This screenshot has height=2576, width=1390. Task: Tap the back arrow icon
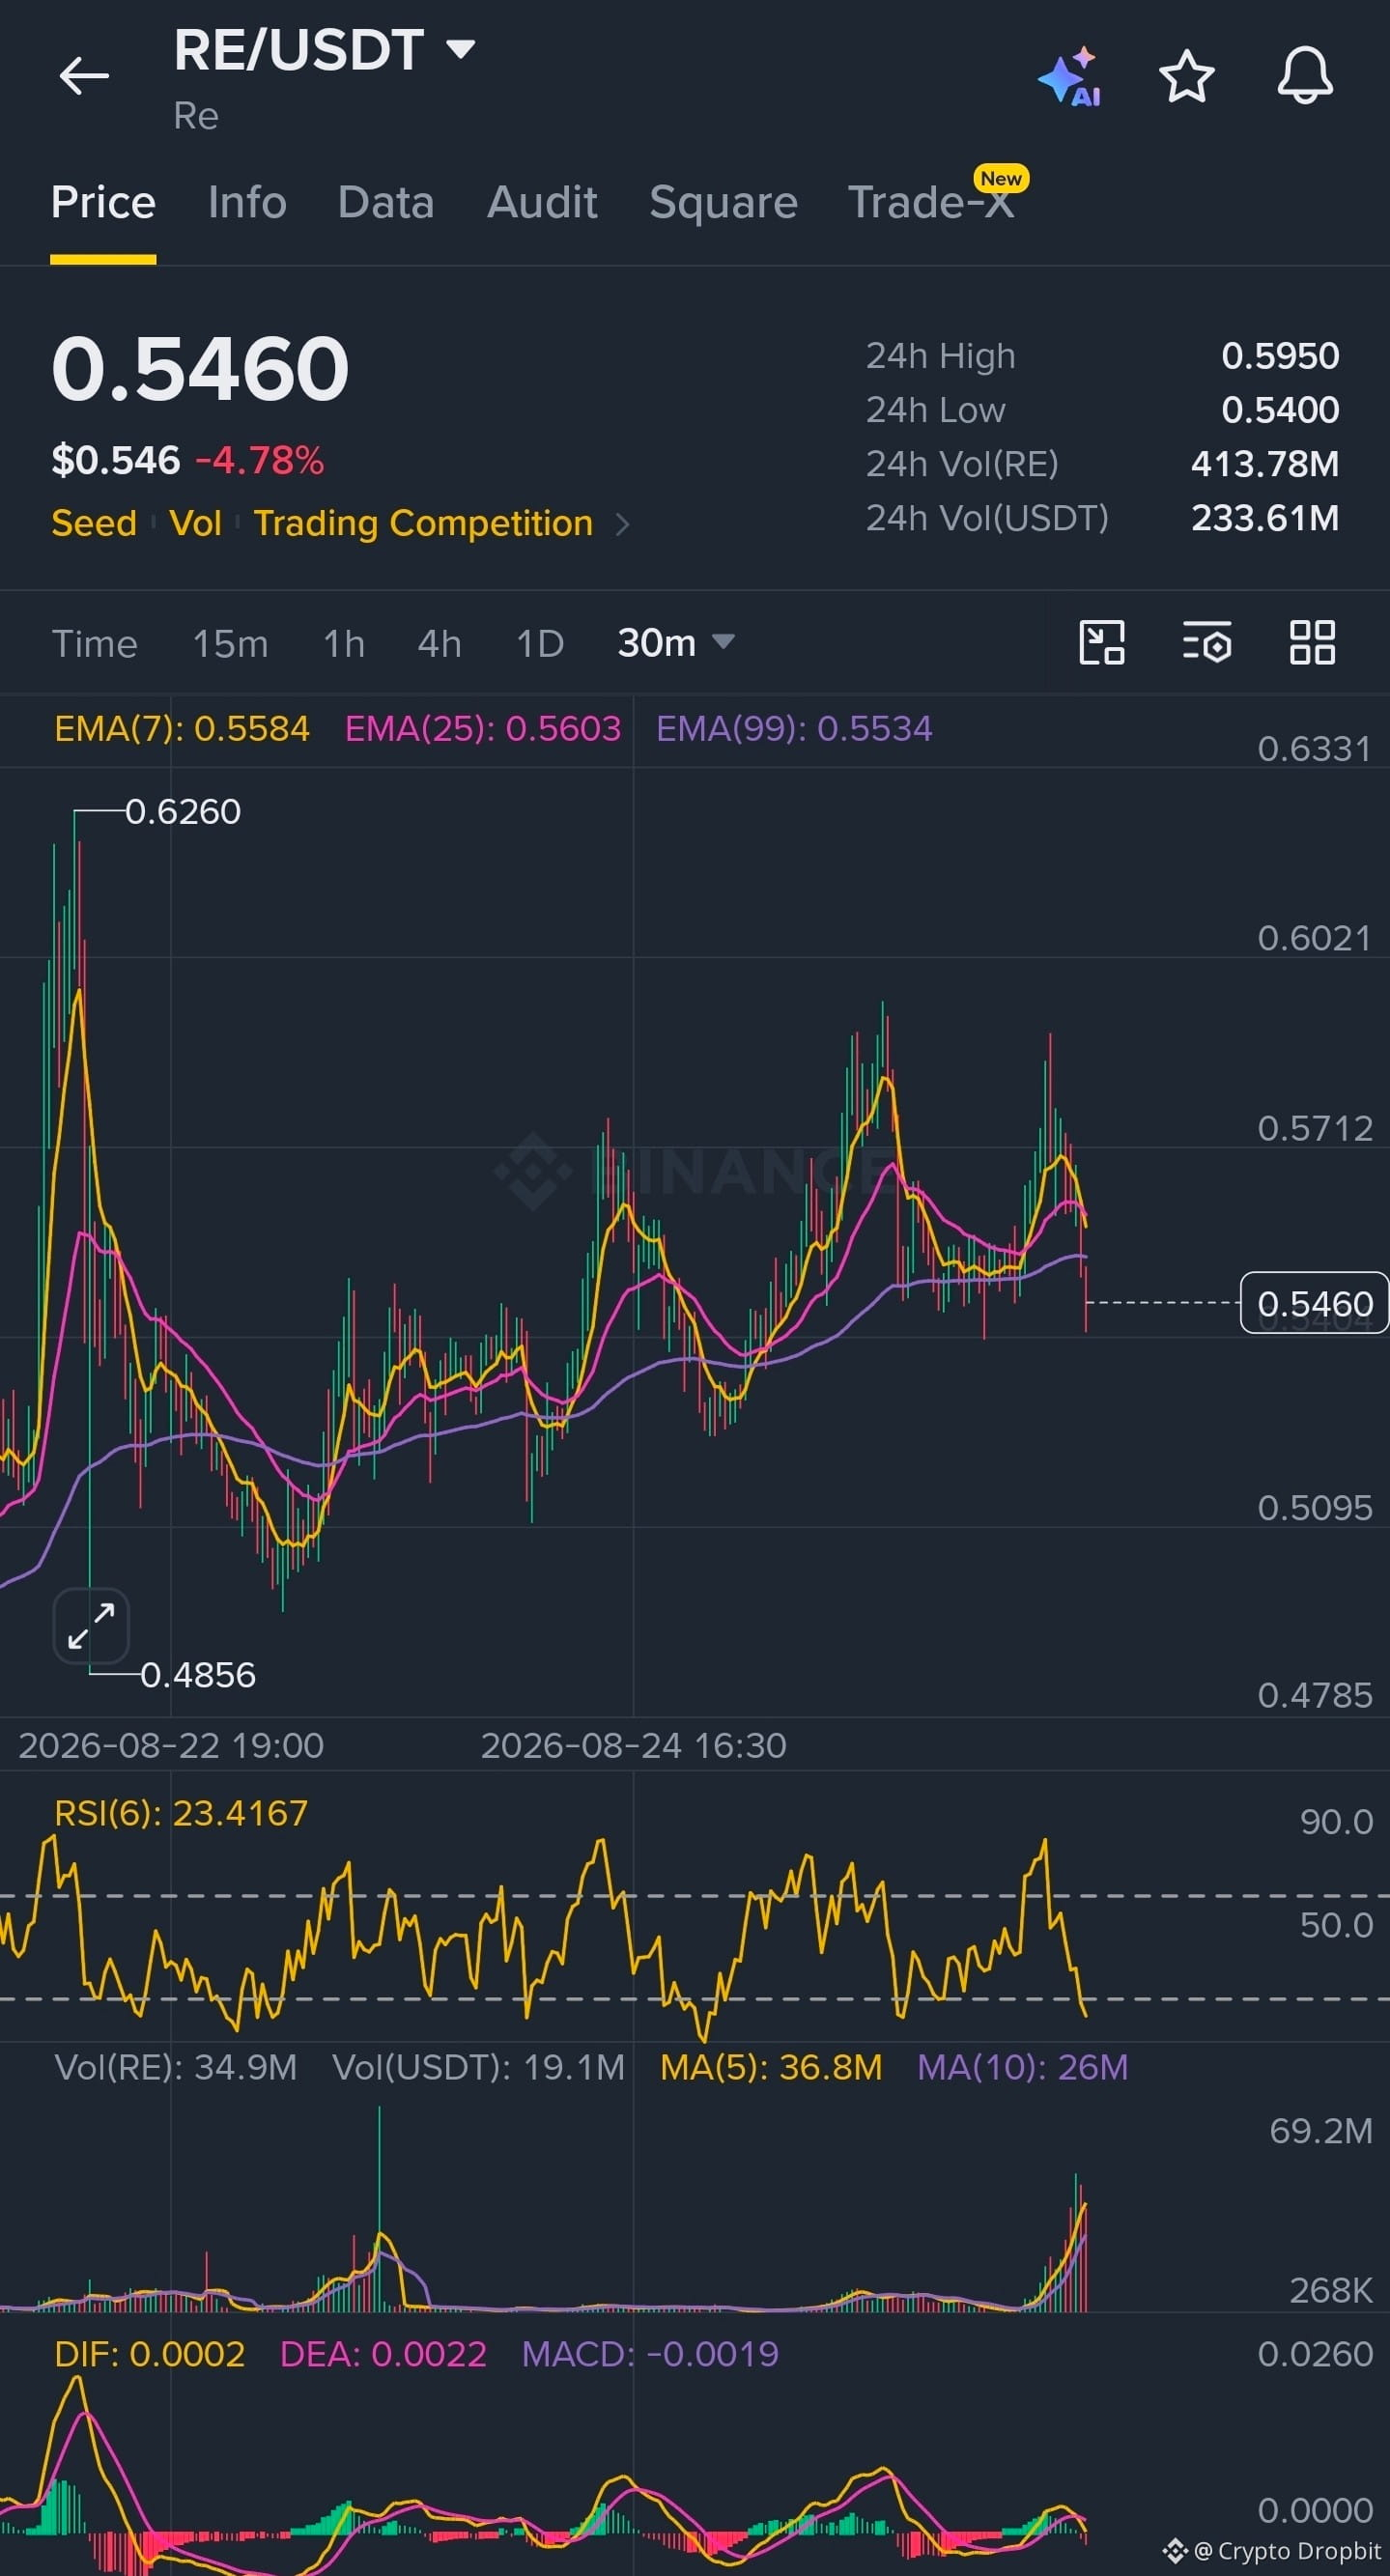[x=84, y=76]
